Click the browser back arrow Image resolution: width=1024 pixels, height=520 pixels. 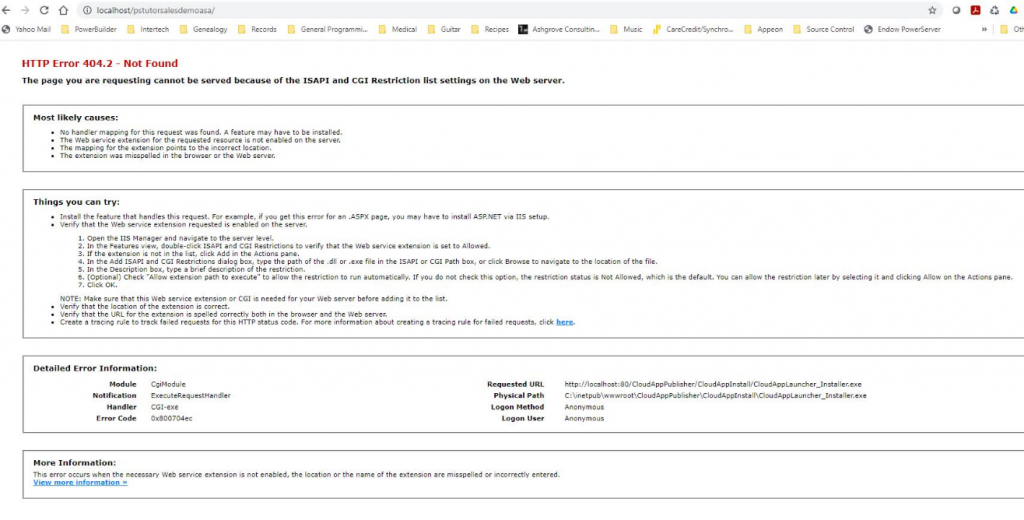[x=8, y=10]
